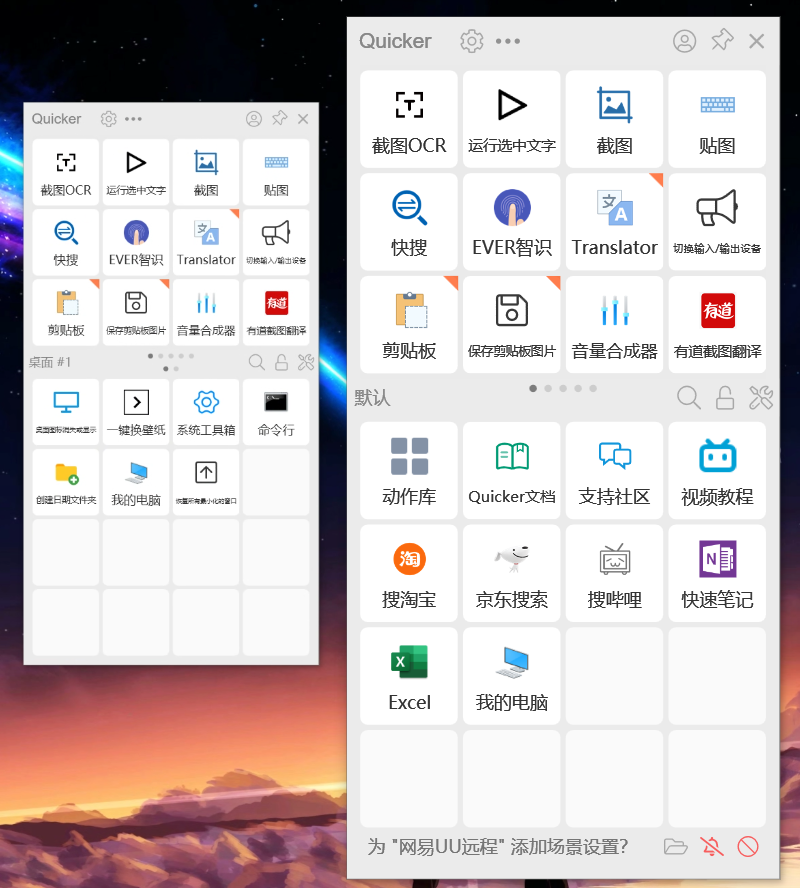Launch 运行选中文字 in the larger Quicker panel
The height and width of the screenshot is (888, 800).
(512, 119)
